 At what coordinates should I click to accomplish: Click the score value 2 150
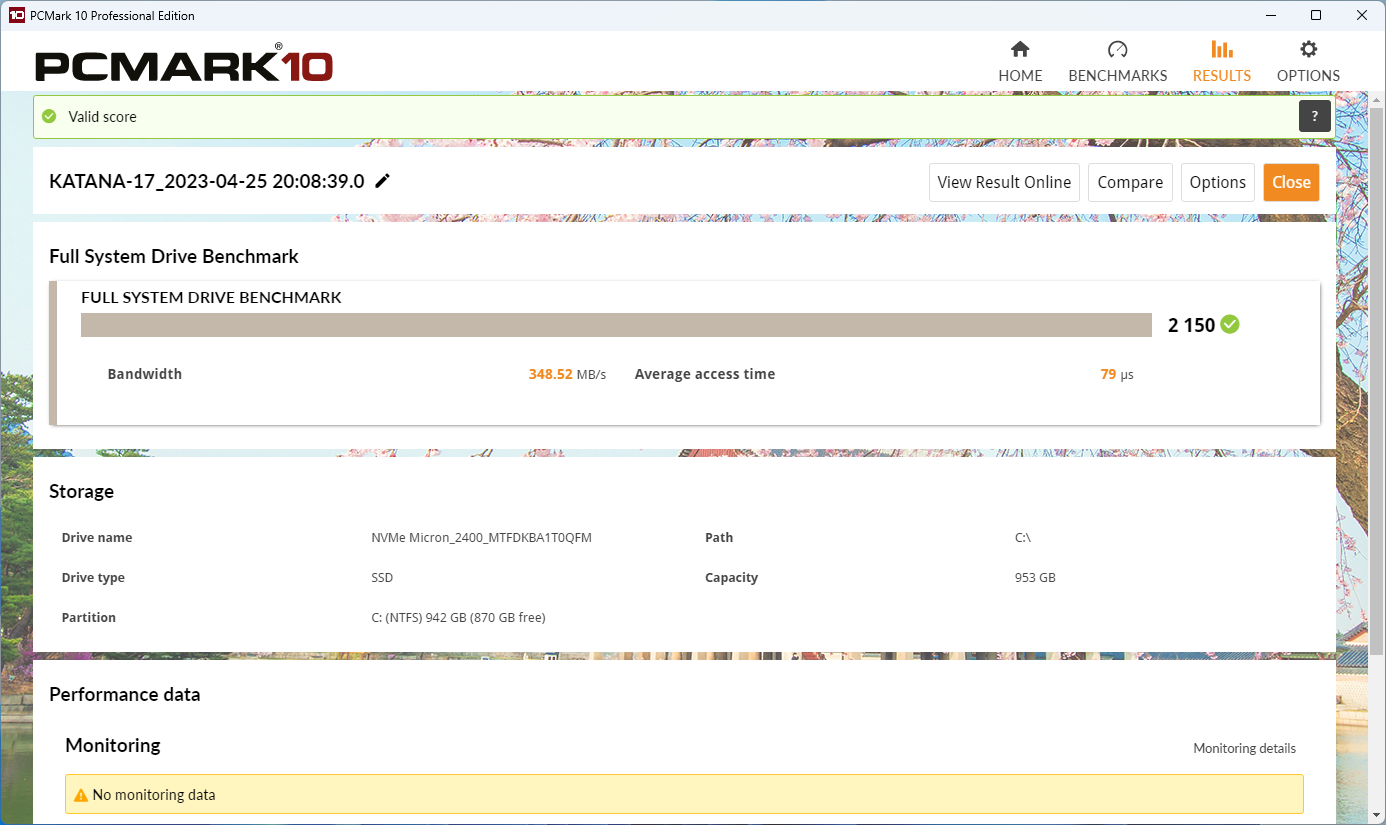1191,325
